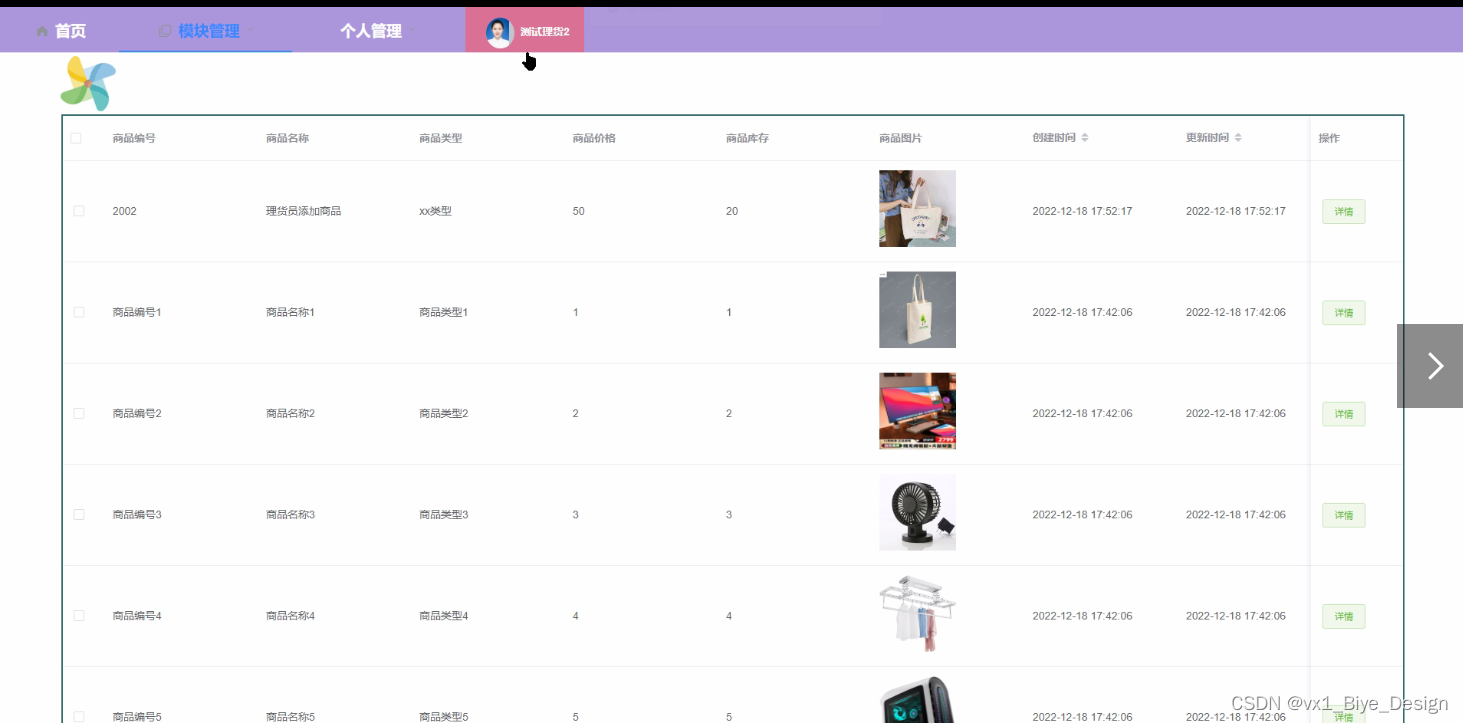Select checkbox for row 2002
The height and width of the screenshot is (723, 1463).
79,211
